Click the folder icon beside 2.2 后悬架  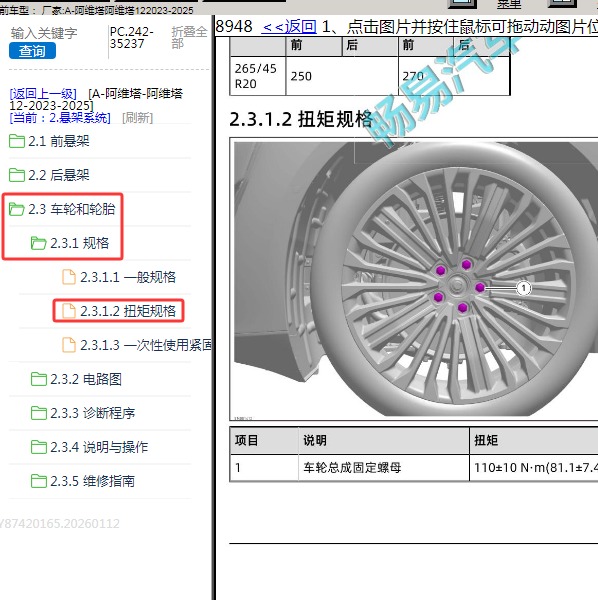tap(17, 175)
